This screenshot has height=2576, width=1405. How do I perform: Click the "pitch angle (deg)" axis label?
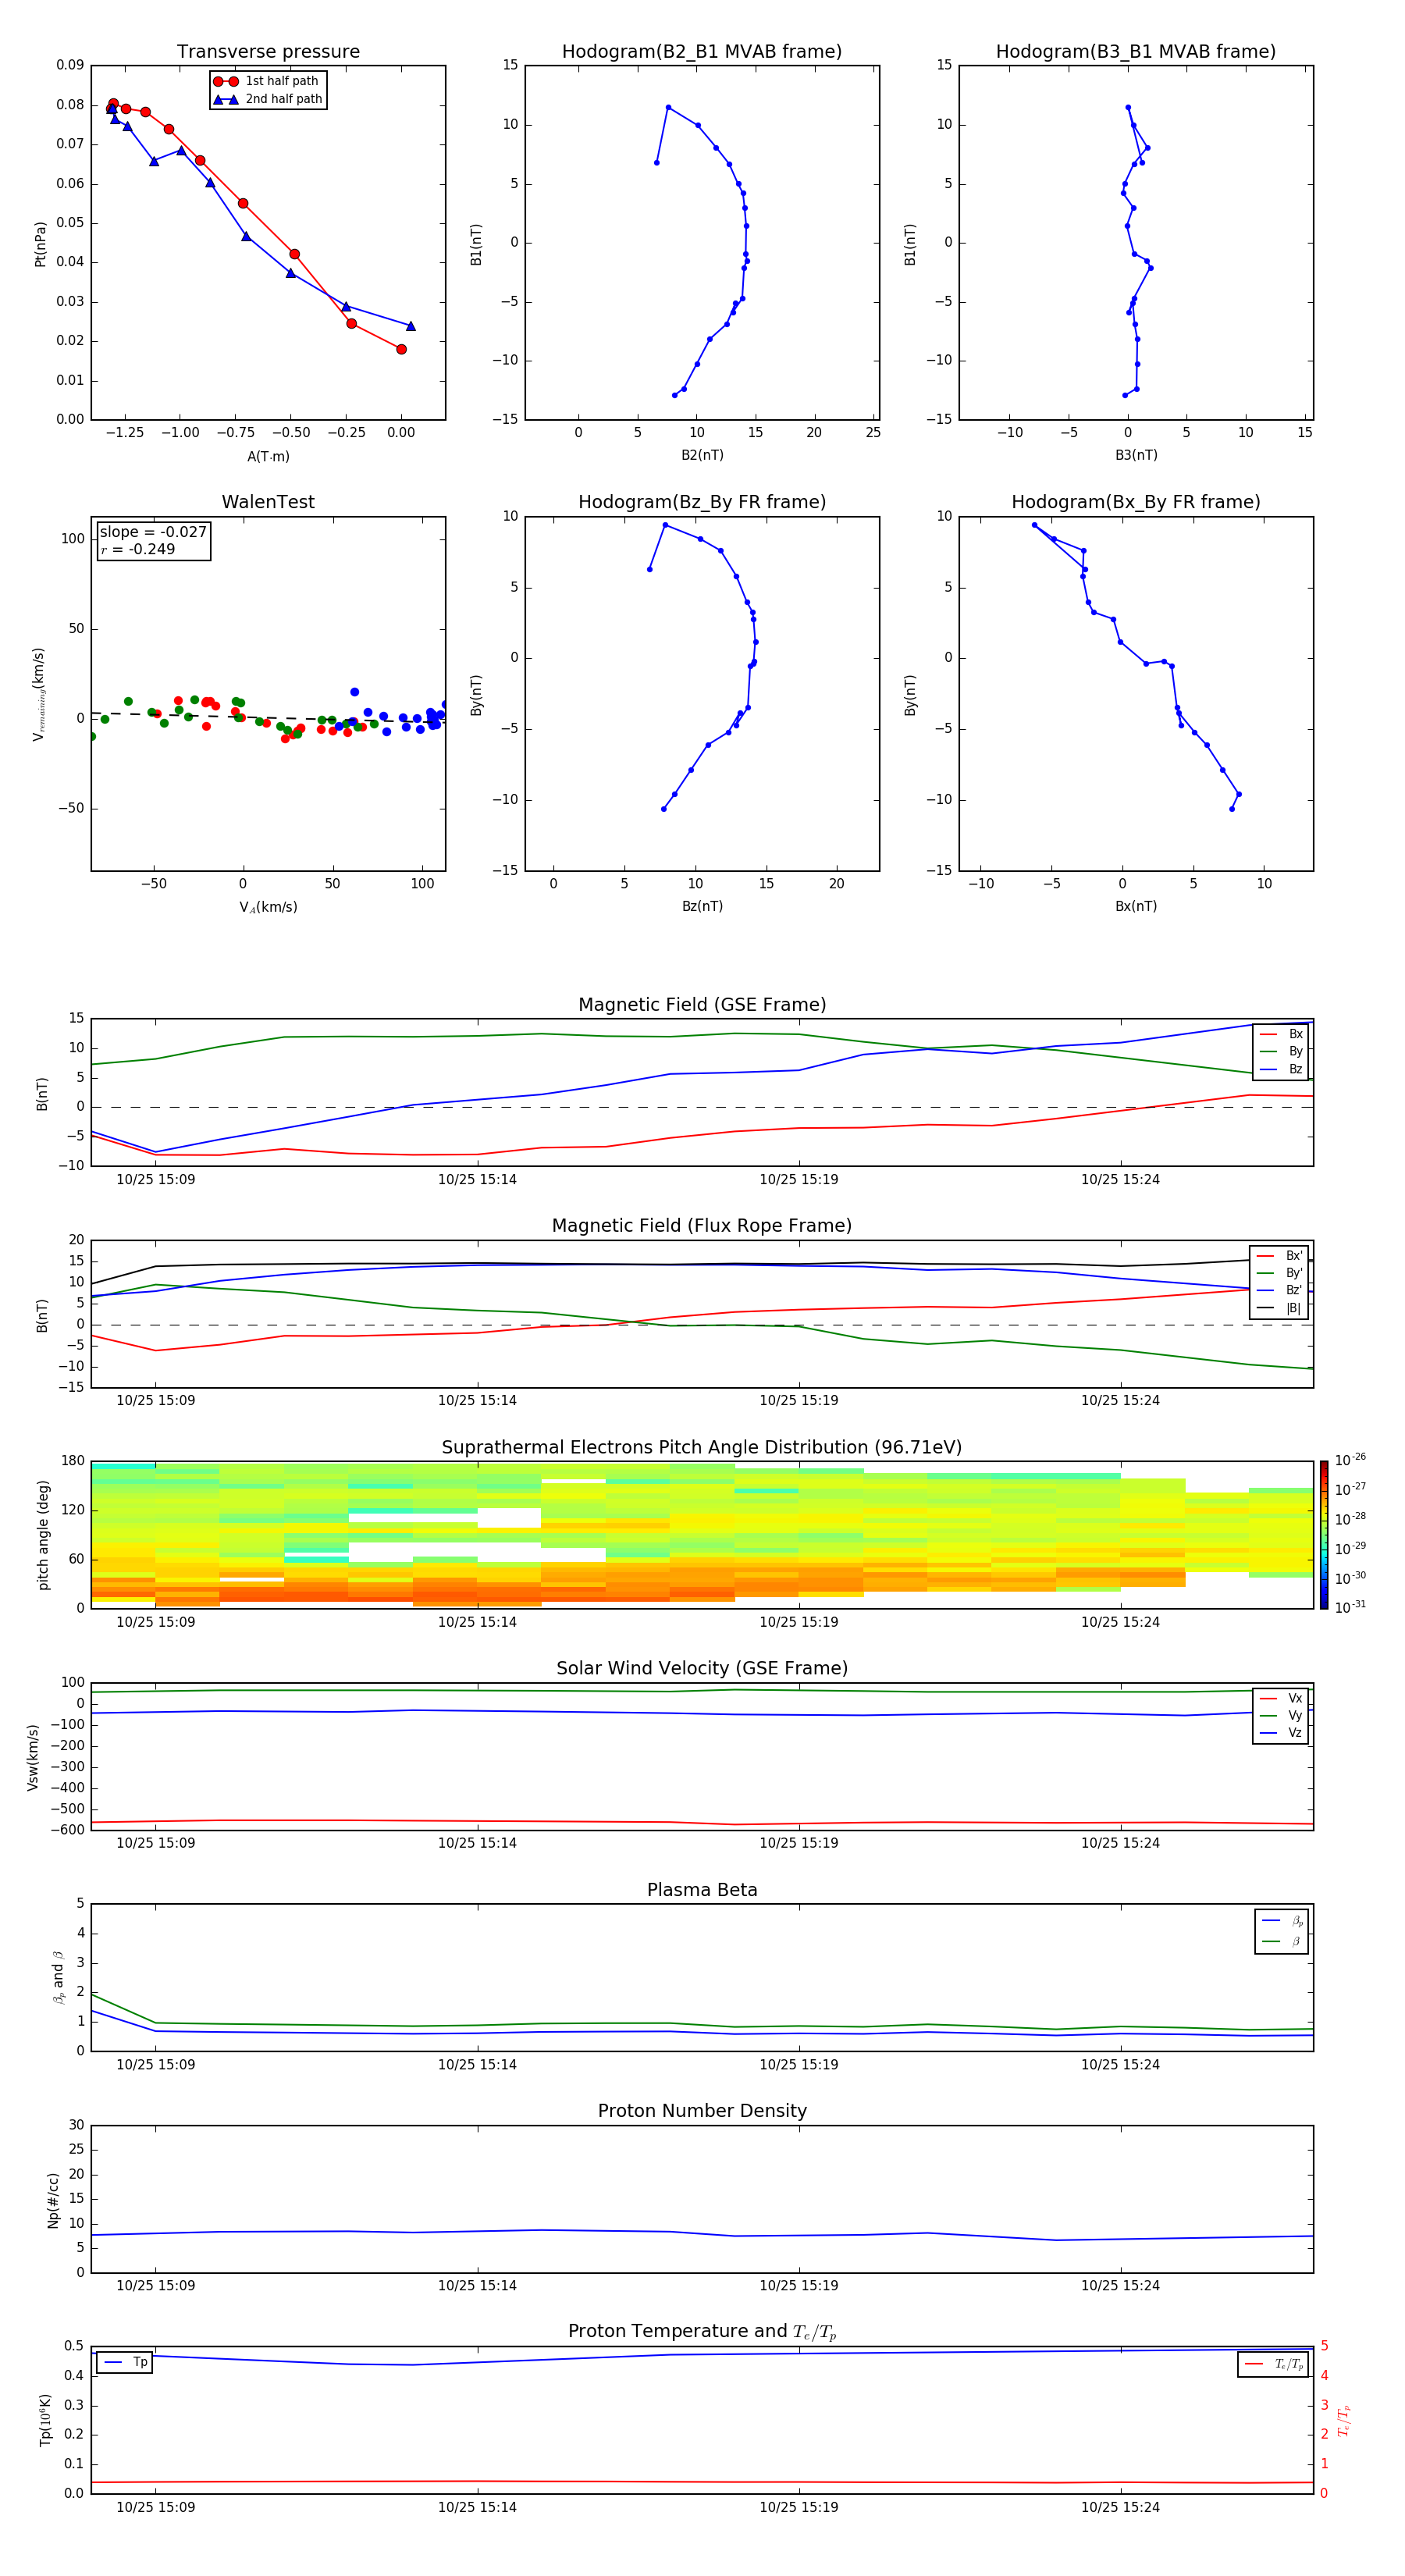43,1535
